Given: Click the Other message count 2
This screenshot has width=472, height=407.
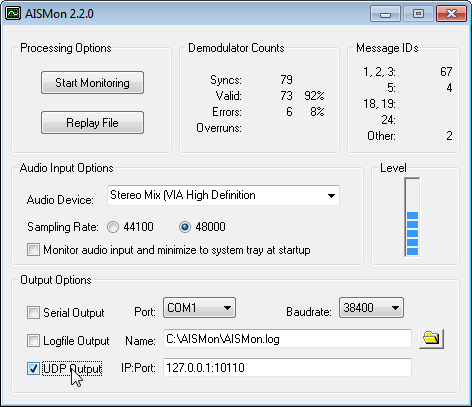Looking at the screenshot, I should (x=449, y=136).
